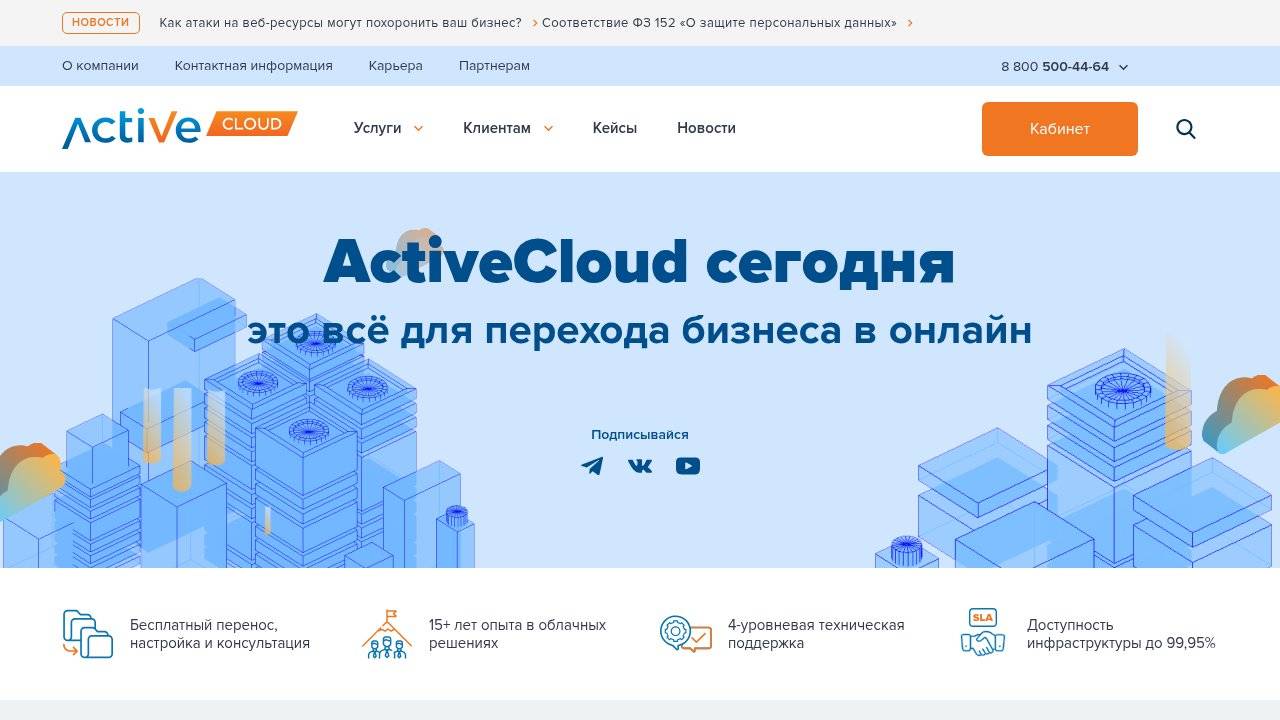Click '15+ лет опыта в облачных решениях' text

coord(518,634)
